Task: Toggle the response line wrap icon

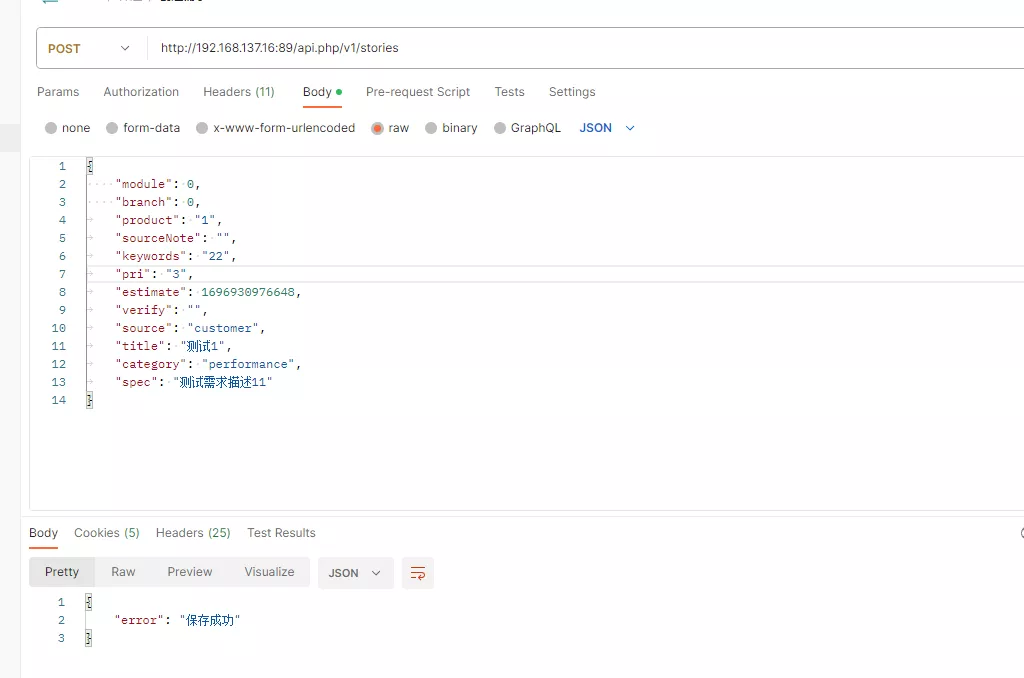Action: (x=418, y=573)
